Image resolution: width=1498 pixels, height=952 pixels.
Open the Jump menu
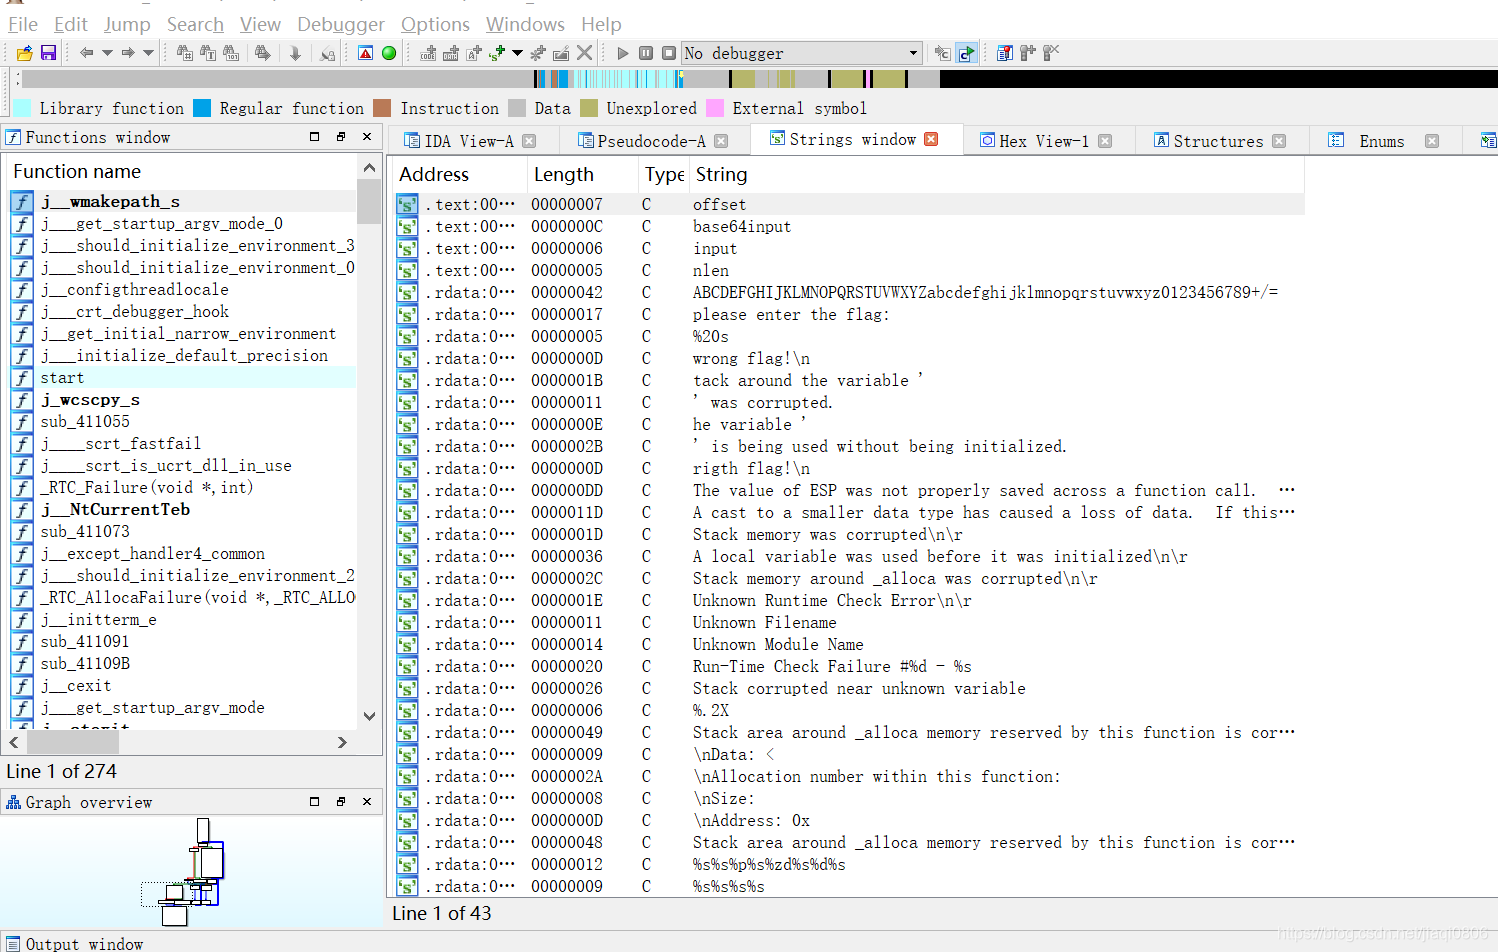tap(127, 24)
